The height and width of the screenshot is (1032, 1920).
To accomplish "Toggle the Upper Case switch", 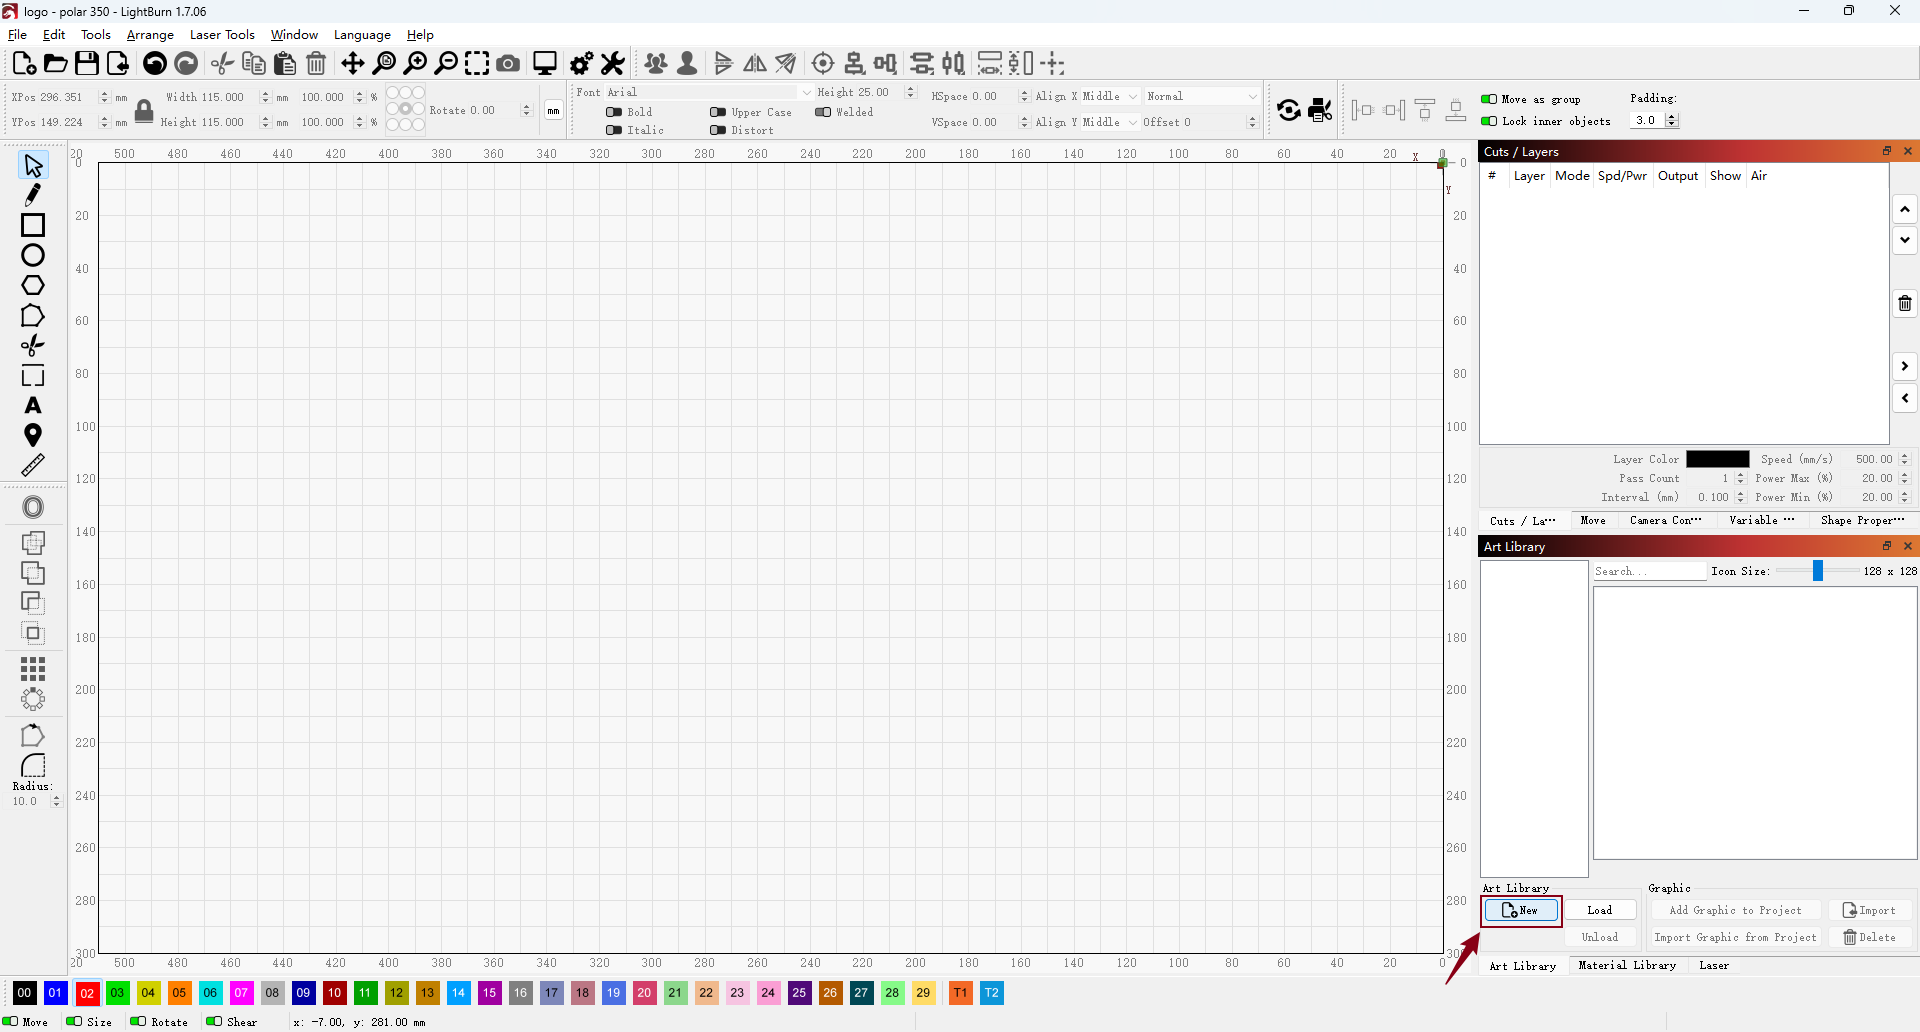I will click(718, 112).
